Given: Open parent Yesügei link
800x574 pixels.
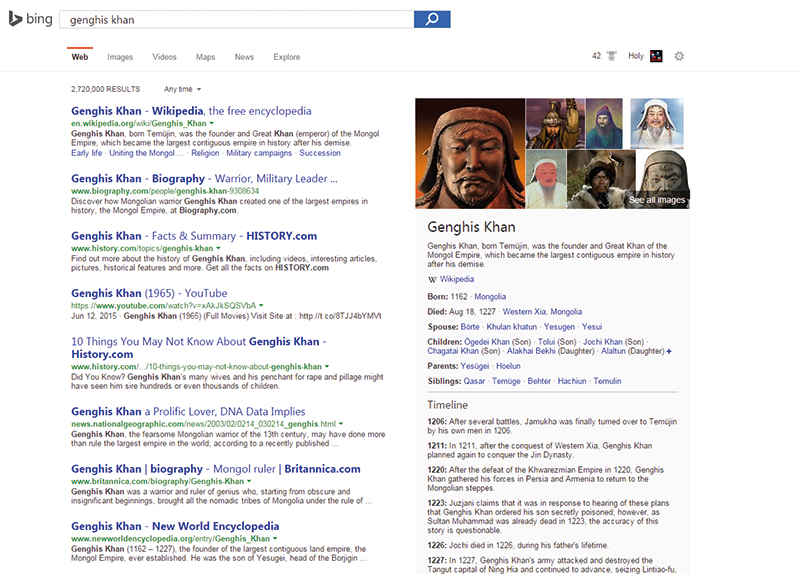Looking at the screenshot, I should click(x=474, y=366).
